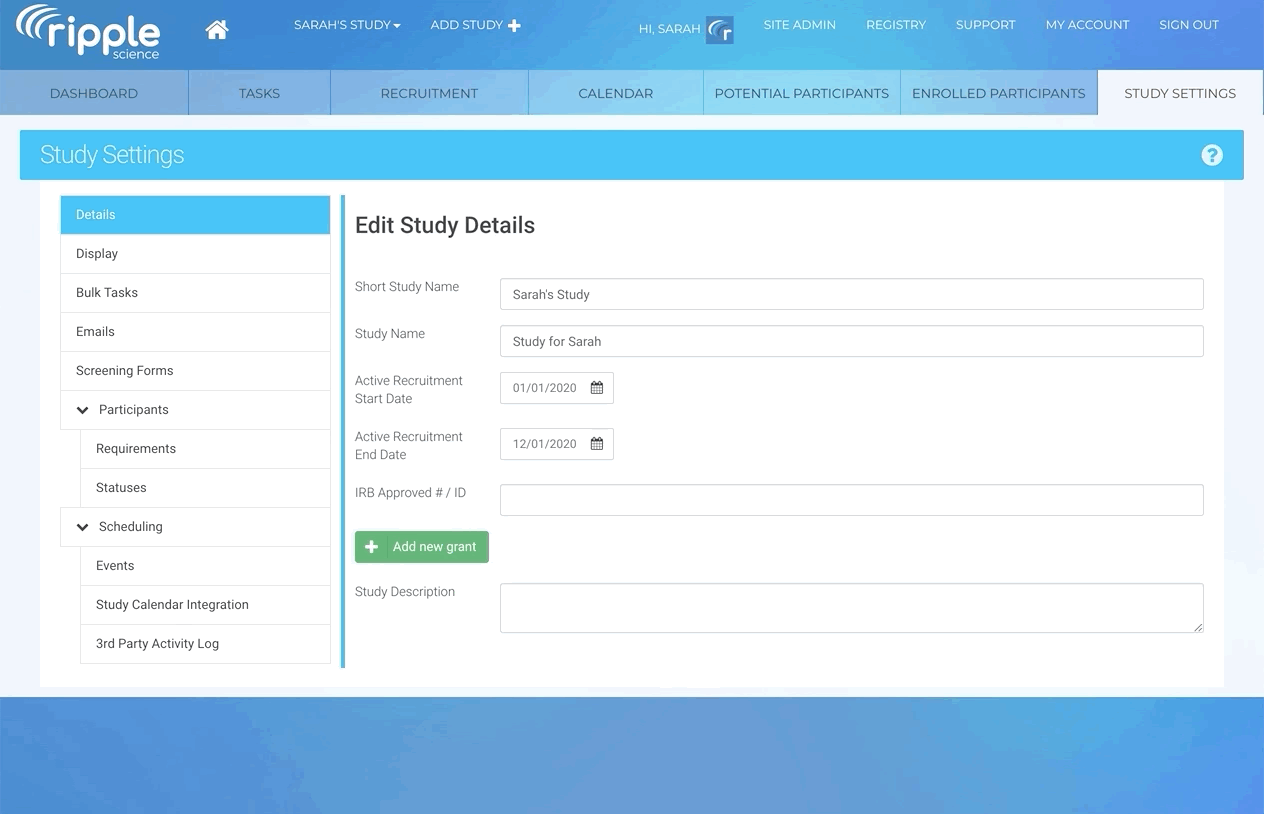Collapse the Scheduling section chevron
This screenshot has height=814, width=1264.
[x=83, y=527]
